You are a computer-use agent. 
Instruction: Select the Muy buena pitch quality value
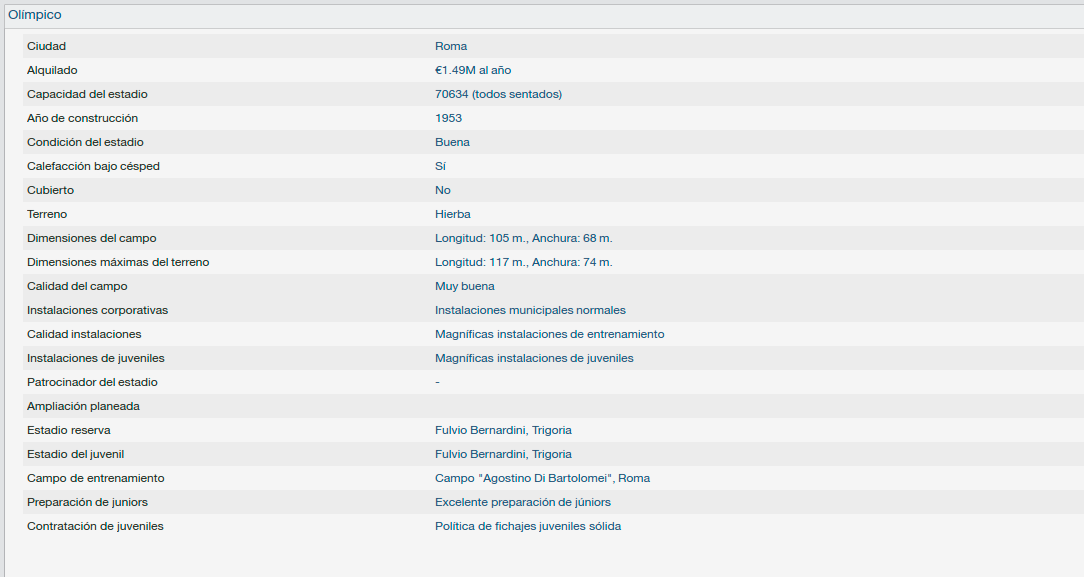465,286
